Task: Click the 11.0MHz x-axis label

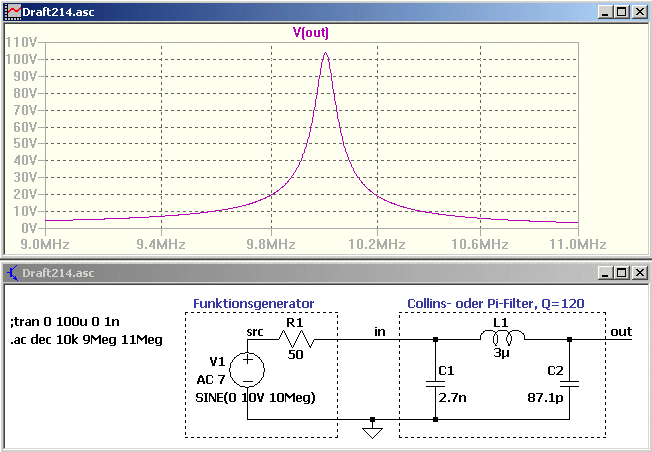Action: (x=578, y=244)
